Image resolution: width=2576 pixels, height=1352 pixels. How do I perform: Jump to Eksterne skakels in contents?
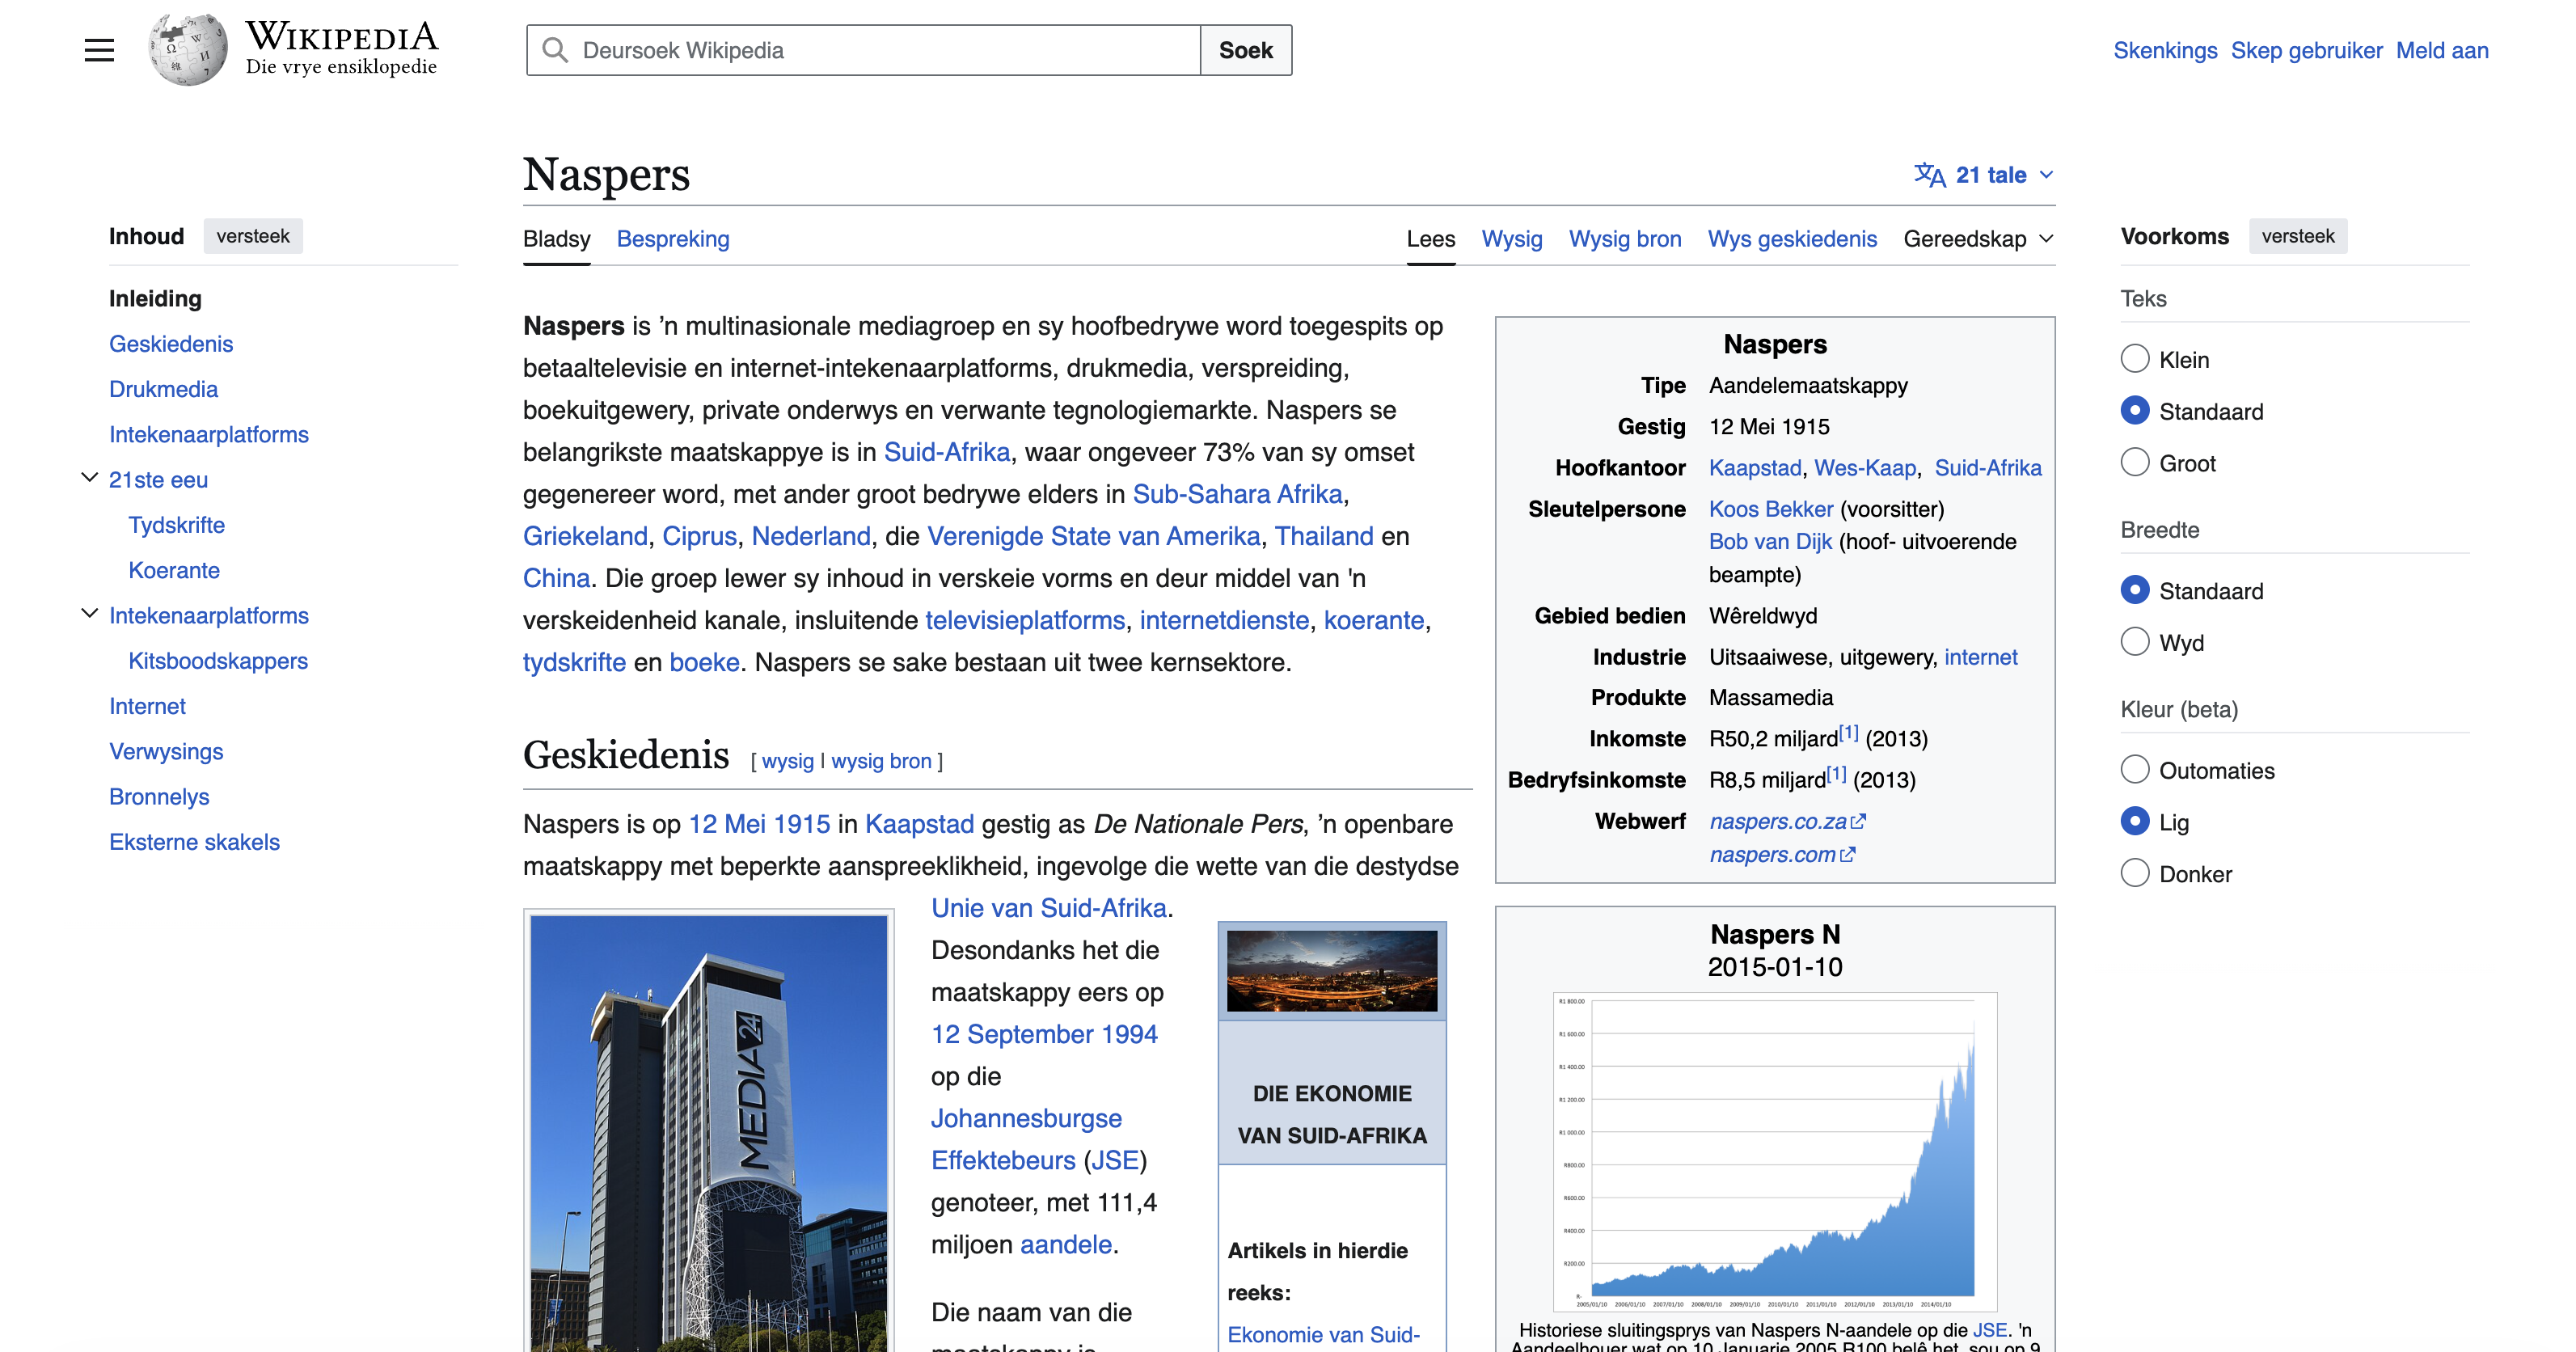point(194,842)
